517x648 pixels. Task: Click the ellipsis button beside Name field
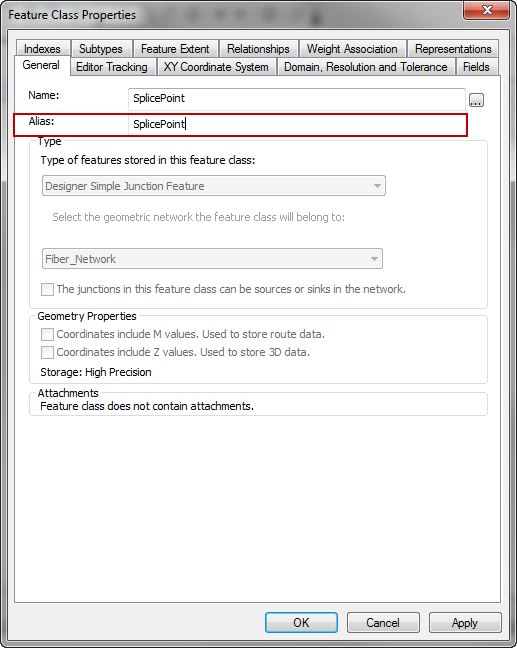476,100
